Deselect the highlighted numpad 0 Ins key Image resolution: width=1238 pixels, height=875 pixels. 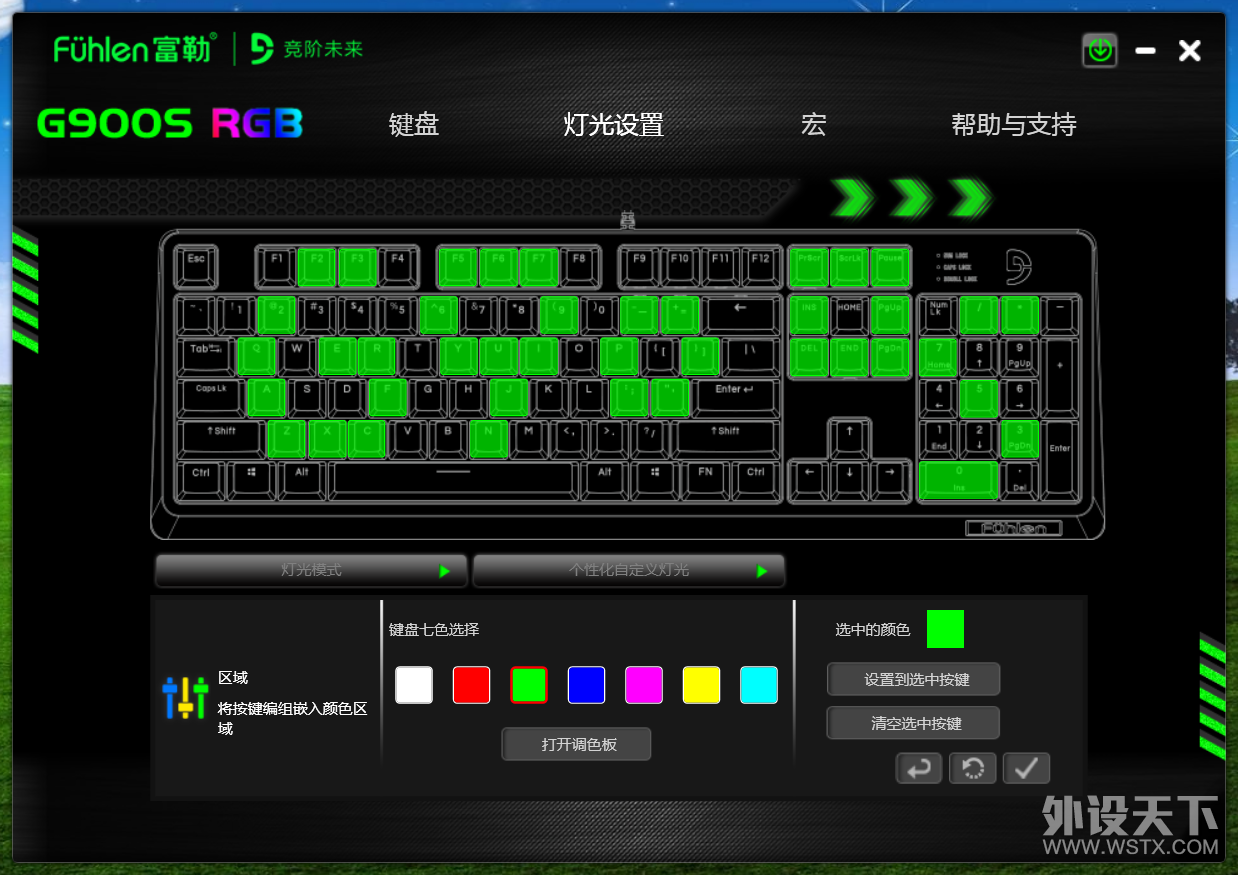pos(959,478)
